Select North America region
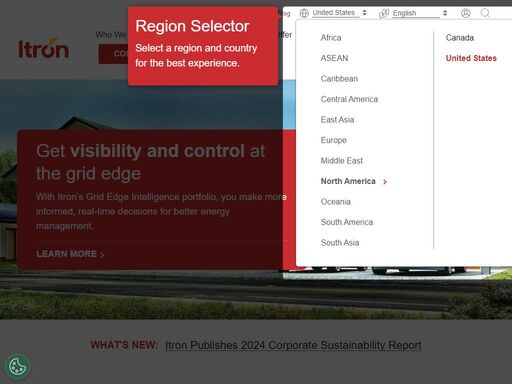The width and height of the screenshot is (512, 384). [x=348, y=181]
